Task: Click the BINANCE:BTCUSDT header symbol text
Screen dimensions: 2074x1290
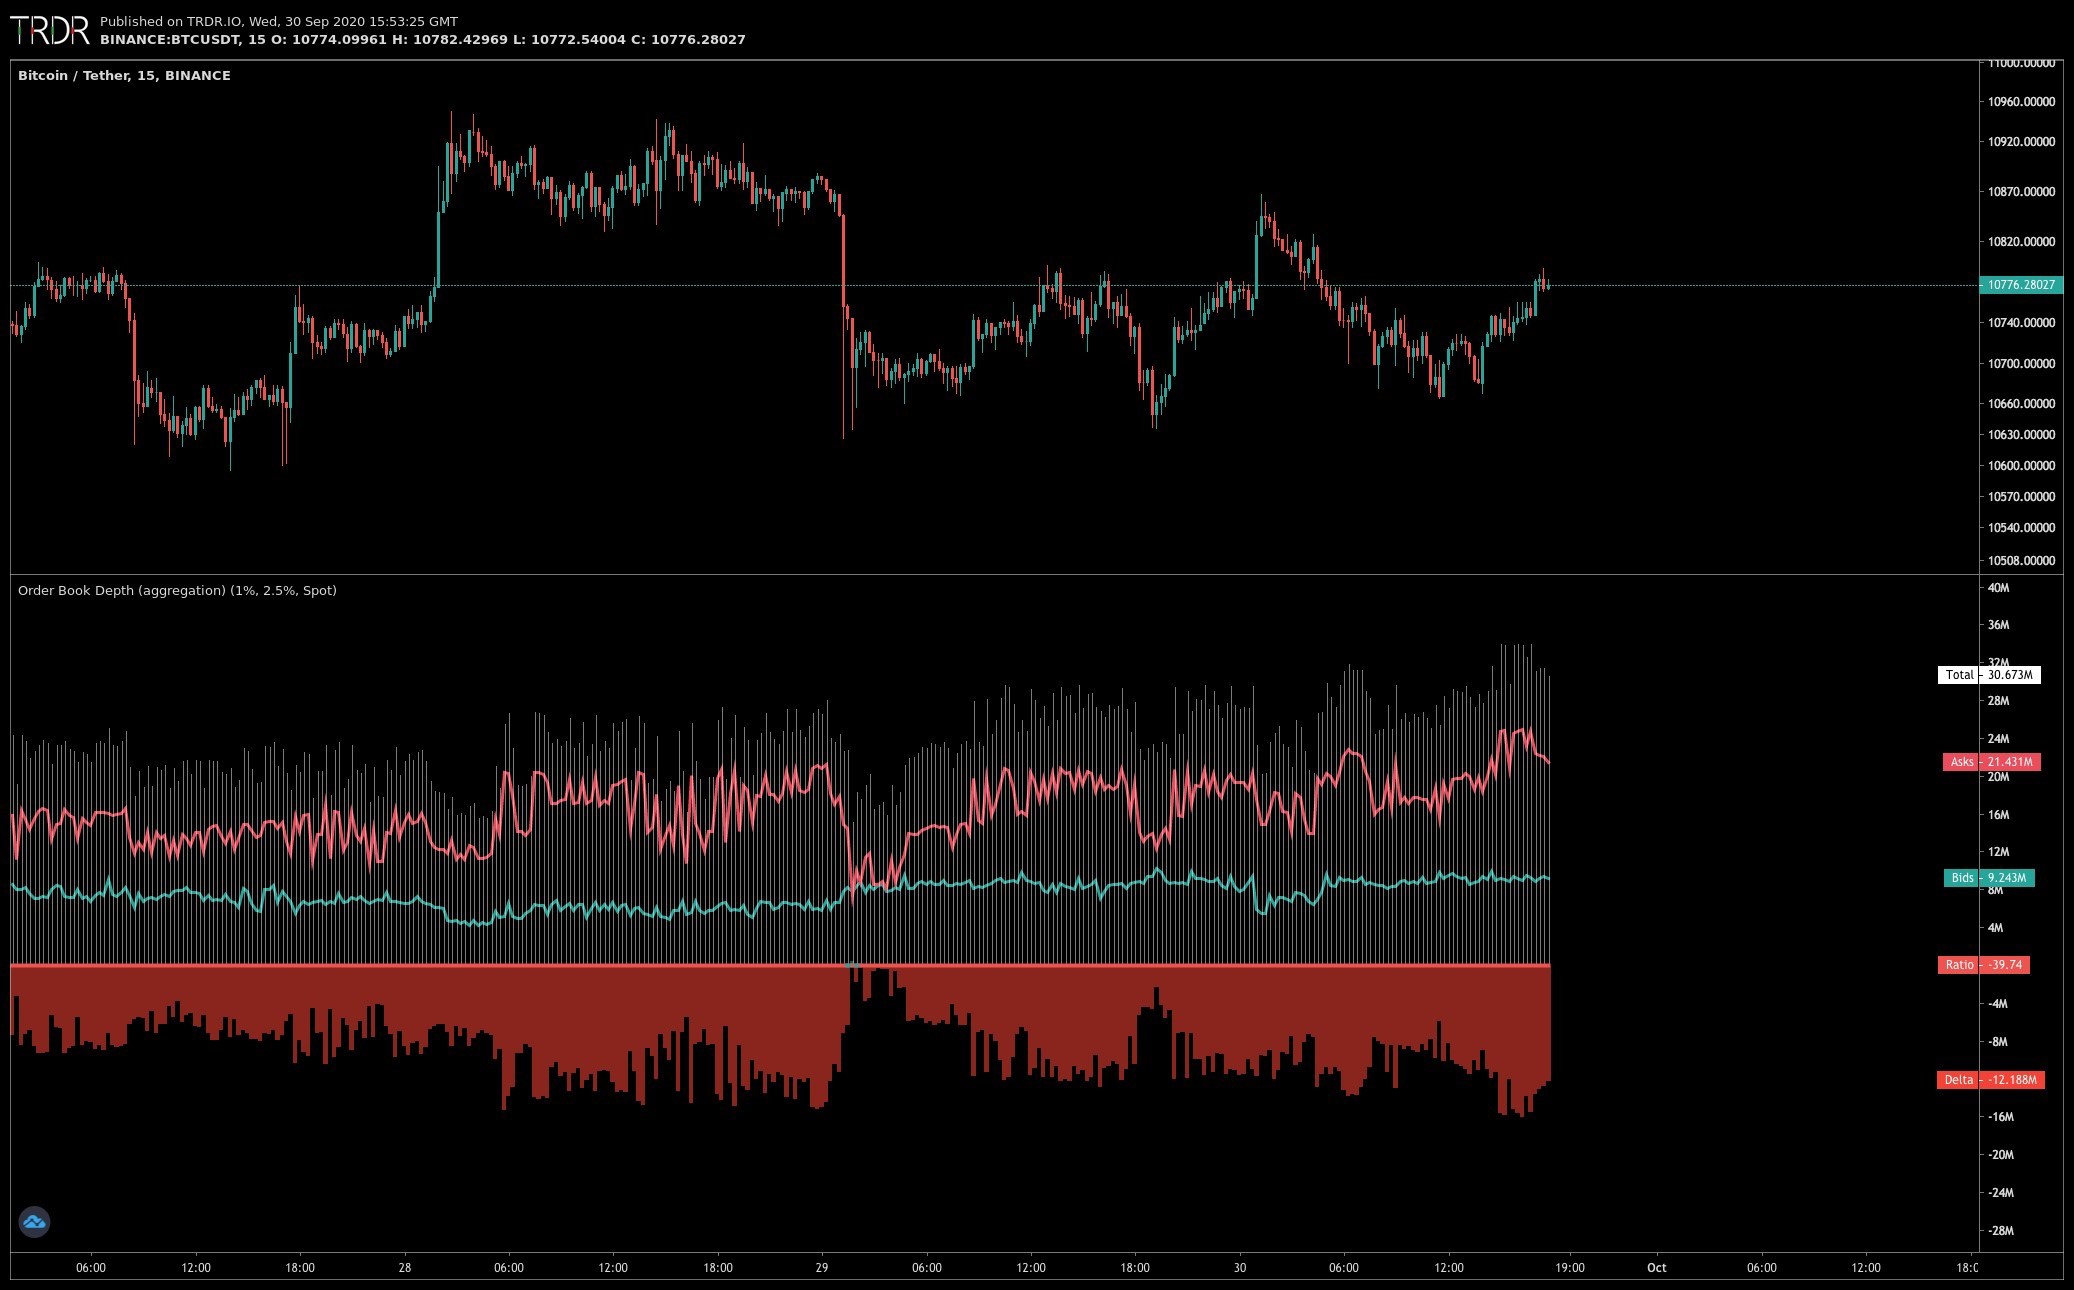Action: click(x=170, y=40)
